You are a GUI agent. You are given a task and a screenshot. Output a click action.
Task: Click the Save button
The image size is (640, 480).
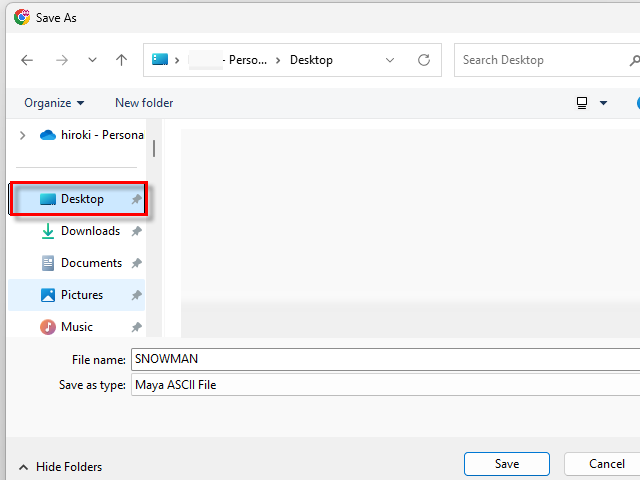point(506,464)
